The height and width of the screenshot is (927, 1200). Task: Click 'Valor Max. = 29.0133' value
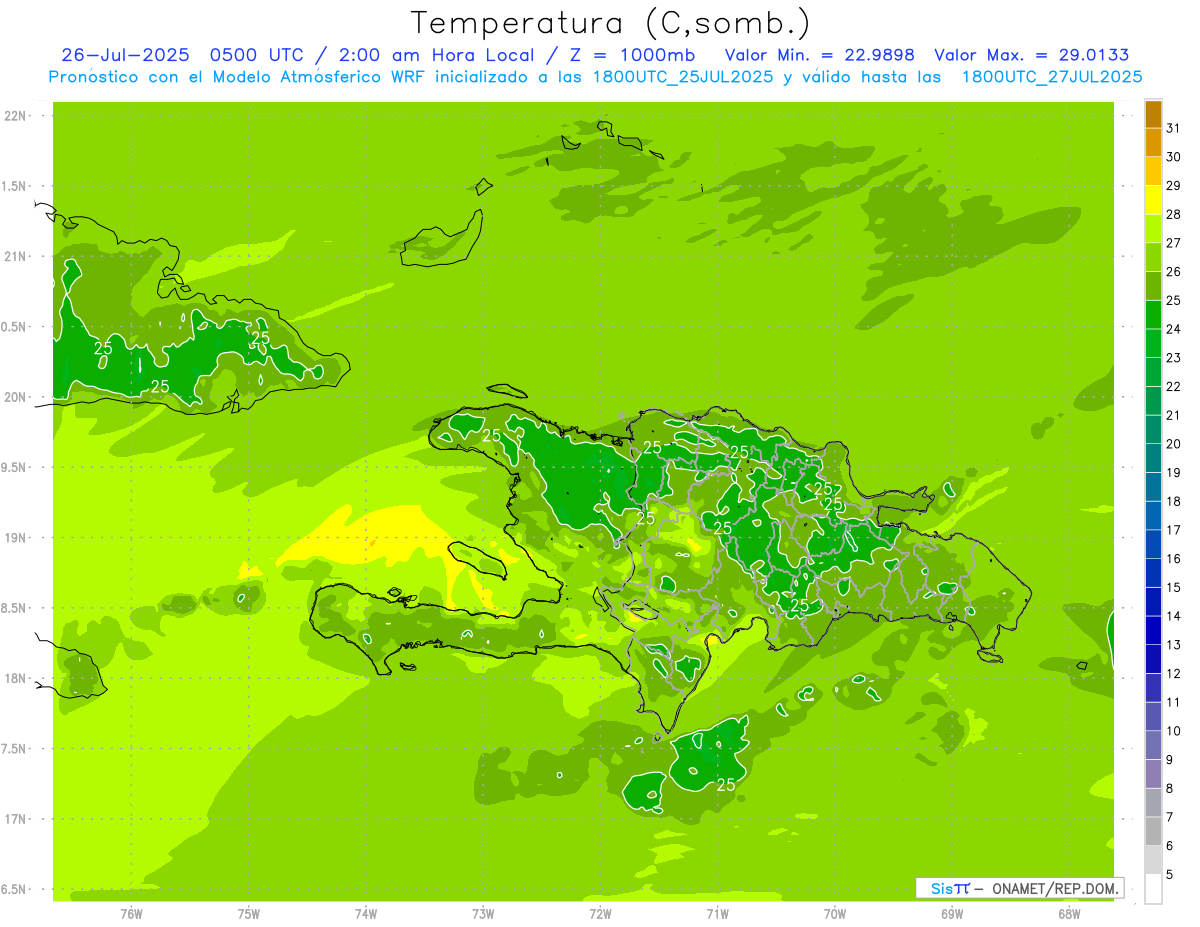(x=1031, y=55)
